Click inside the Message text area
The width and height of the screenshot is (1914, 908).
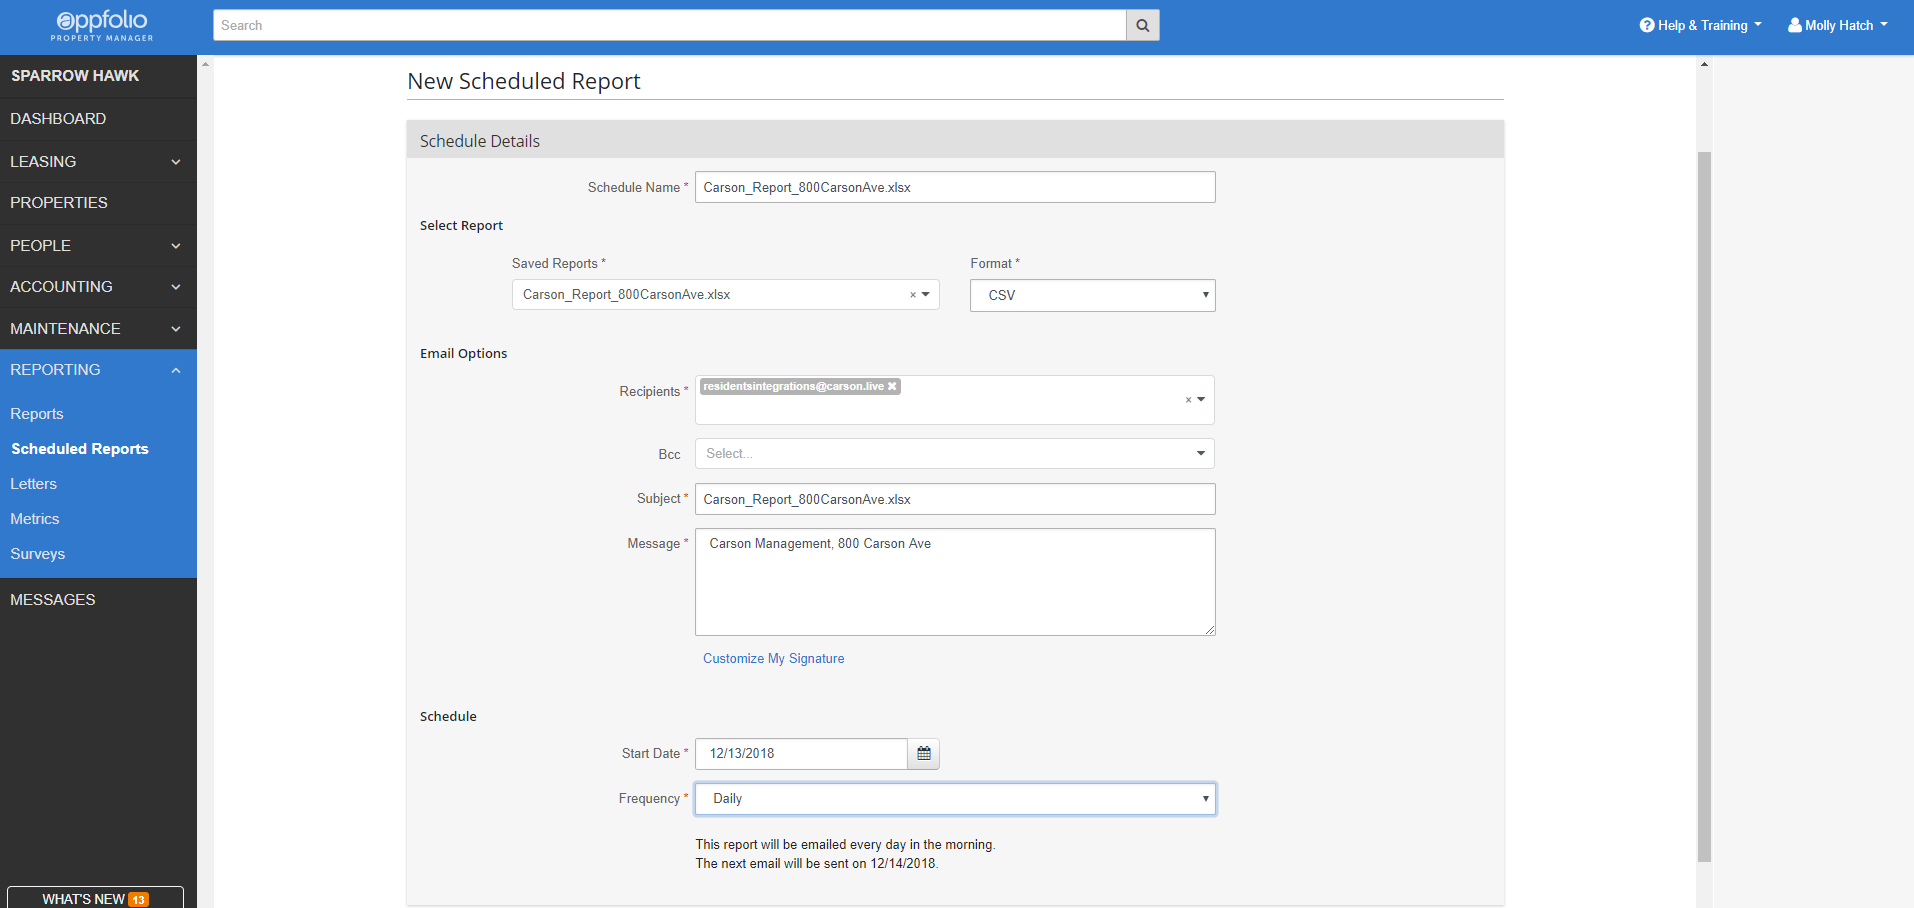click(x=955, y=582)
